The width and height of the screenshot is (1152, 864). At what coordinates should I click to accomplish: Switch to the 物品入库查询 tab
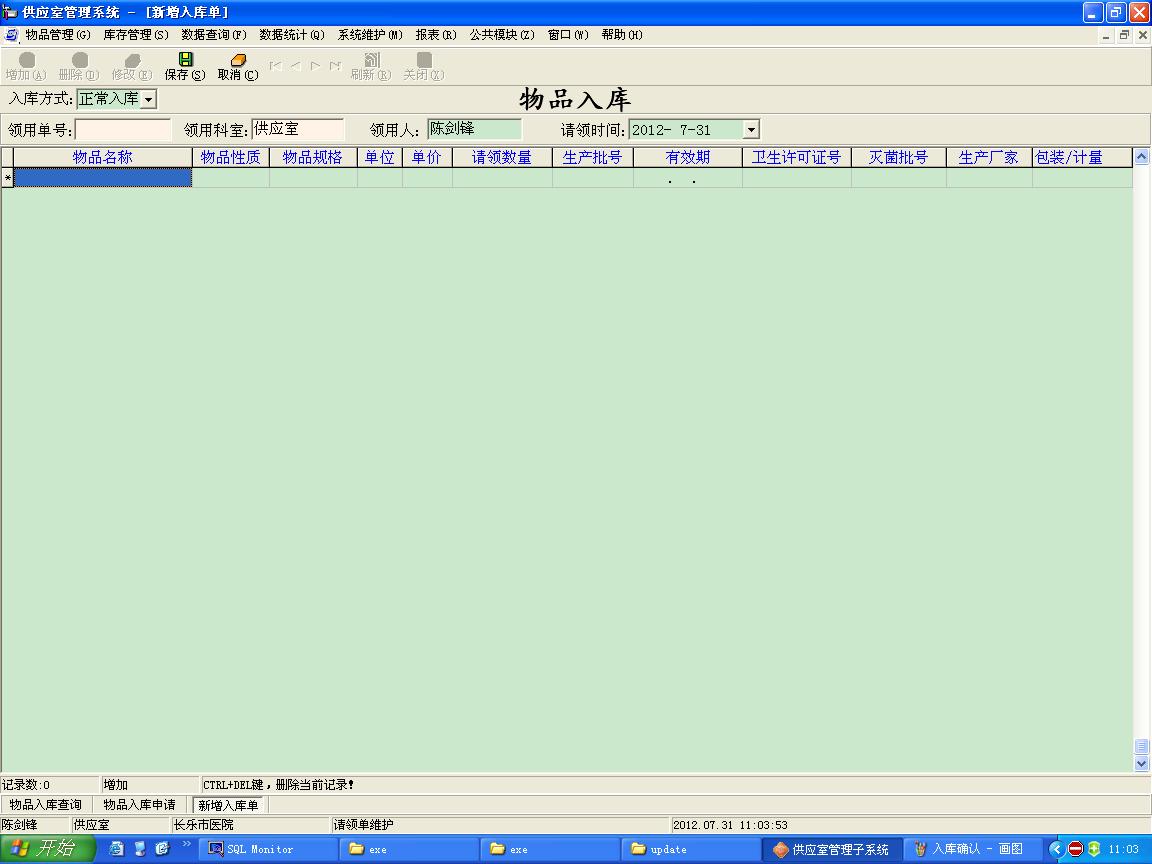pos(46,805)
